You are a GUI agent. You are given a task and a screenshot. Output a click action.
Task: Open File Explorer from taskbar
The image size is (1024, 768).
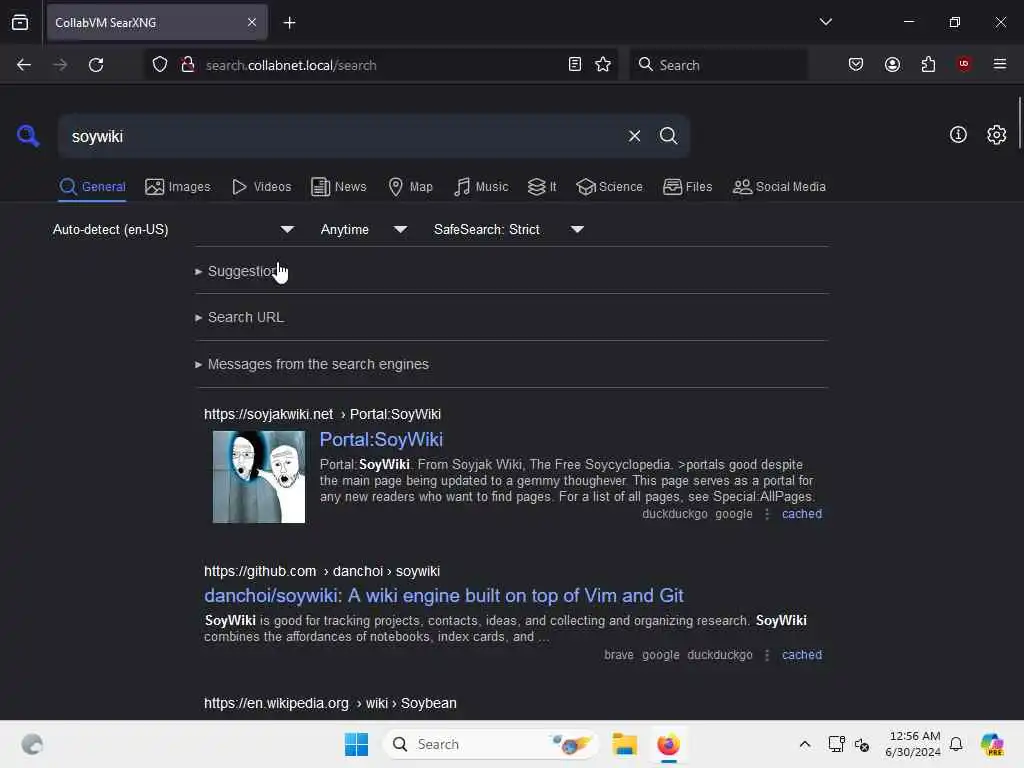pyautogui.click(x=624, y=744)
